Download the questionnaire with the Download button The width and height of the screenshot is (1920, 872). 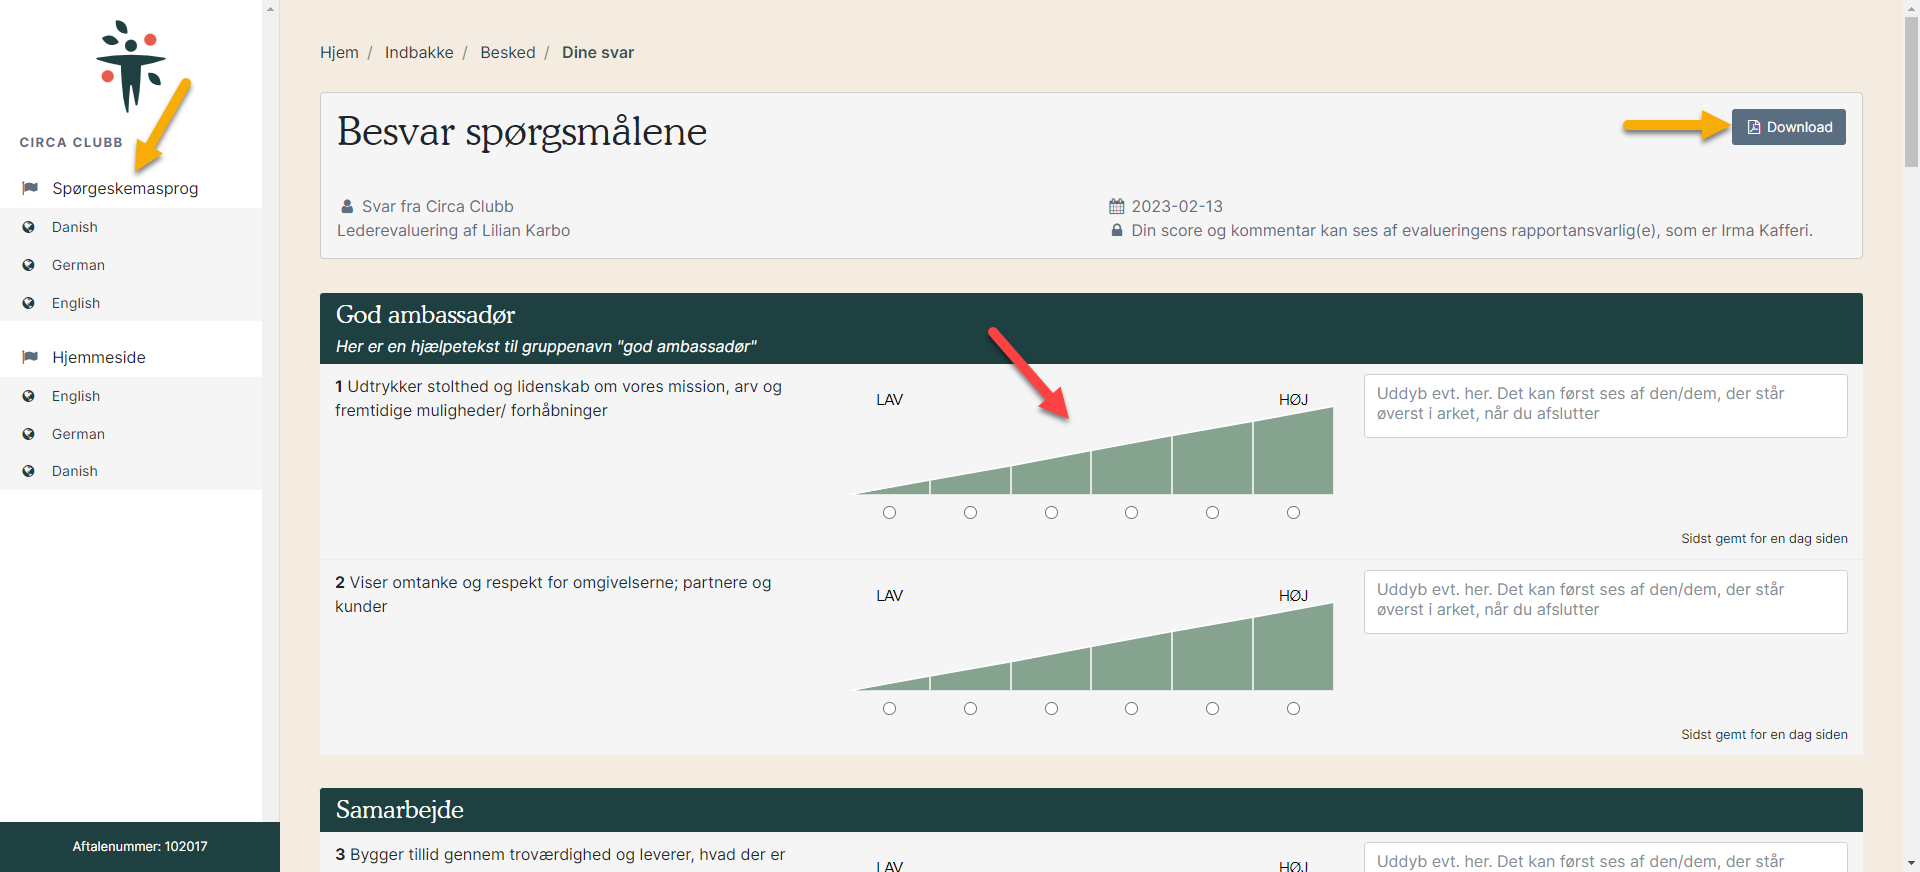[1788, 127]
